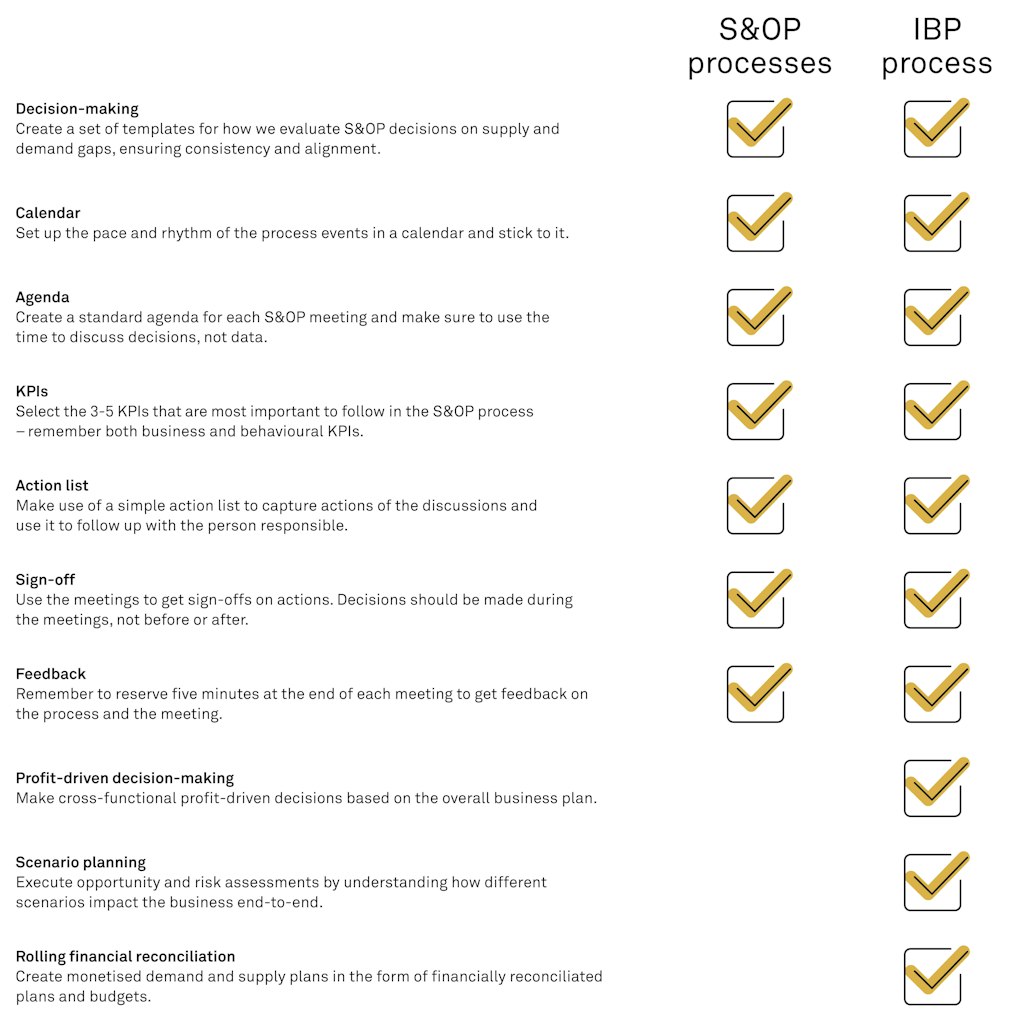Click the "S&OP processes" column heading
The height and width of the screenshot is (1021, 1024).
pos(760,46)
